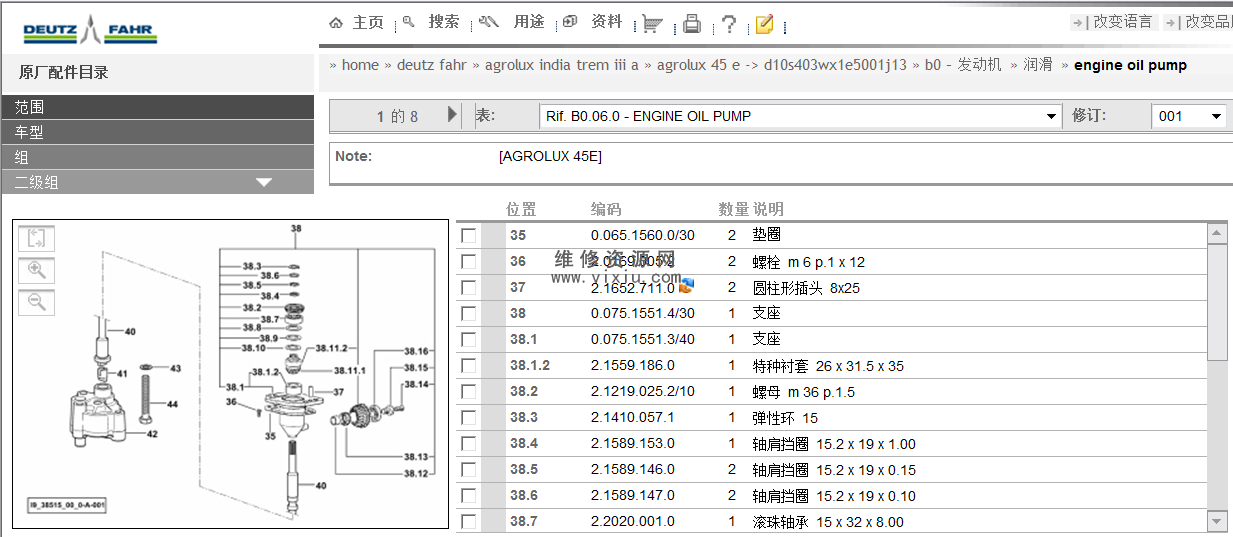Click the printer icon in toolbar
The image size is (1233, 537).
(x=692, y=24)
